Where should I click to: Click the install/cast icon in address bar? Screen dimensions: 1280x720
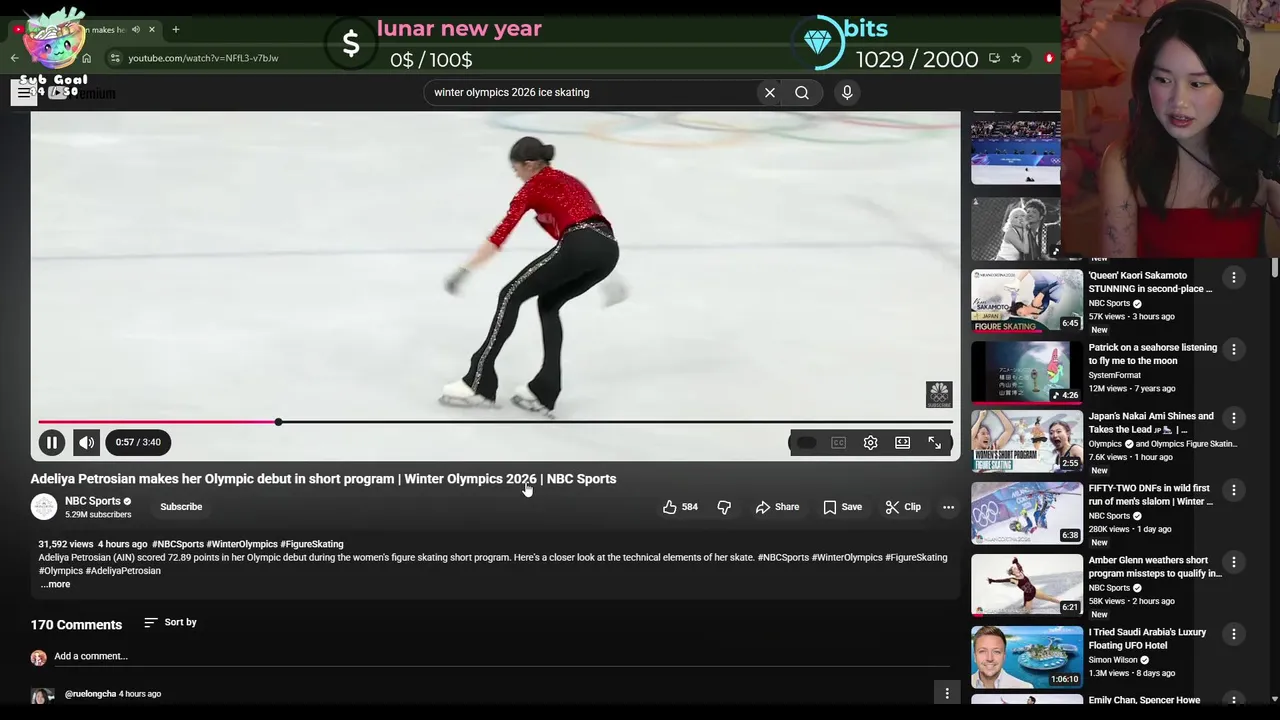coord(994,58)
